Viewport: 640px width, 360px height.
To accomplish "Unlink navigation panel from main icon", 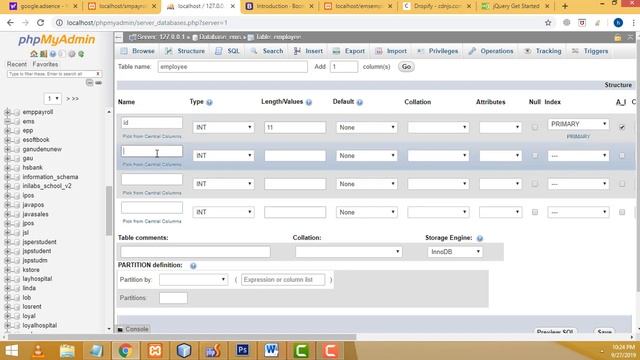I will pos(98,83).
